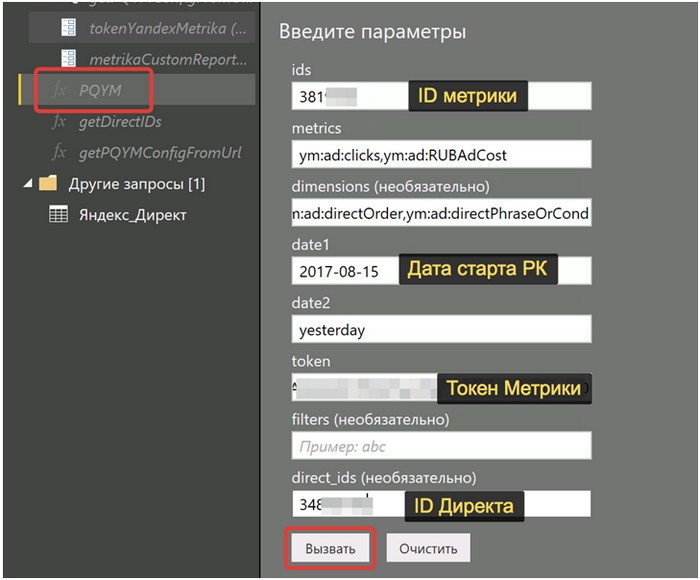This screenshot has width=700, height=580.
Task: Click the metrikaCustomReport table icon
Action: click(x=69, y=58)
